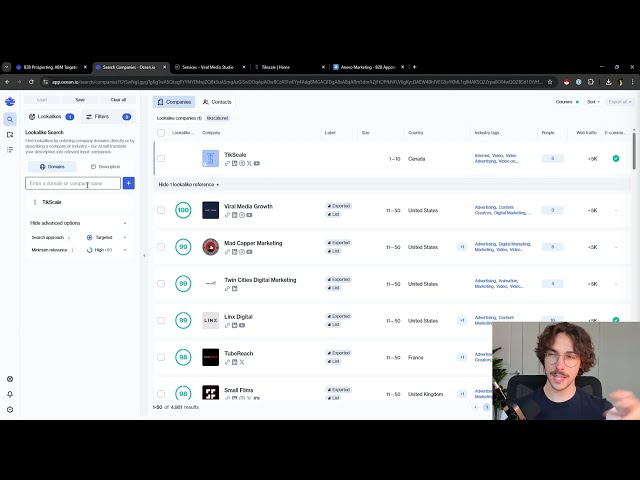Open TikScale YouTube icon link
The width and height of the screenshot is (640, 480).
256,163
